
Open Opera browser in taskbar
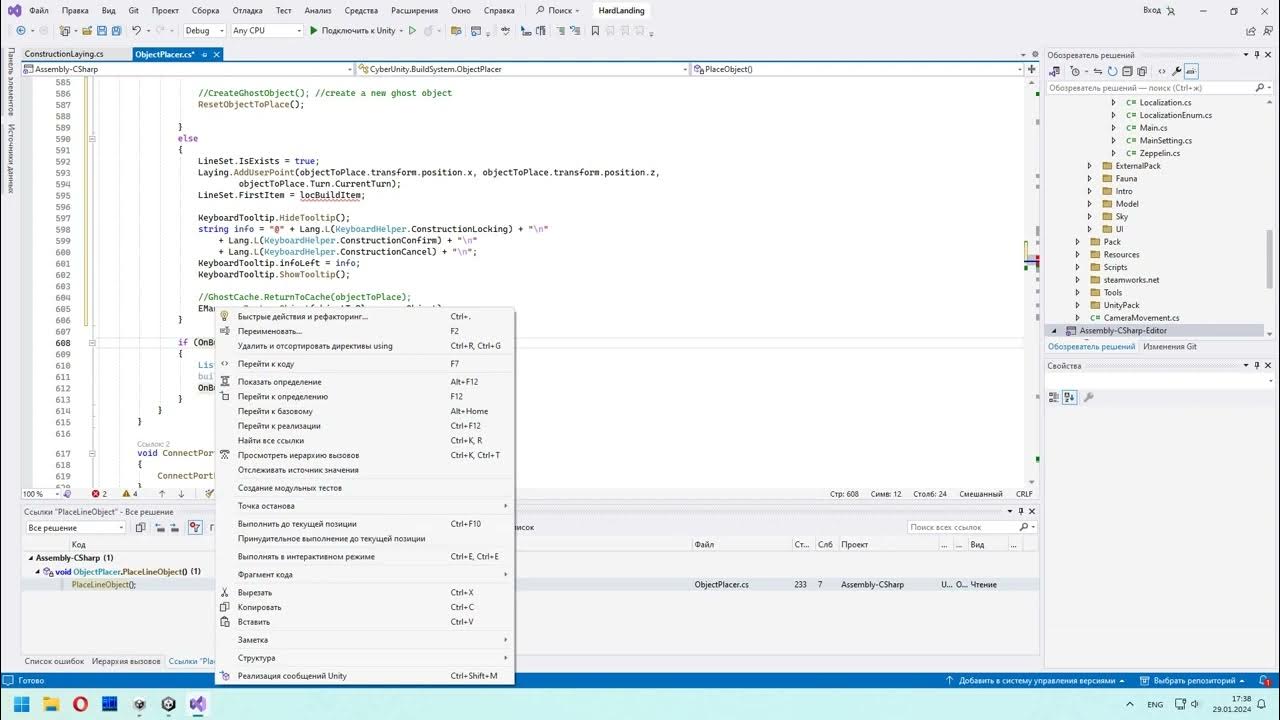(80, 704)
